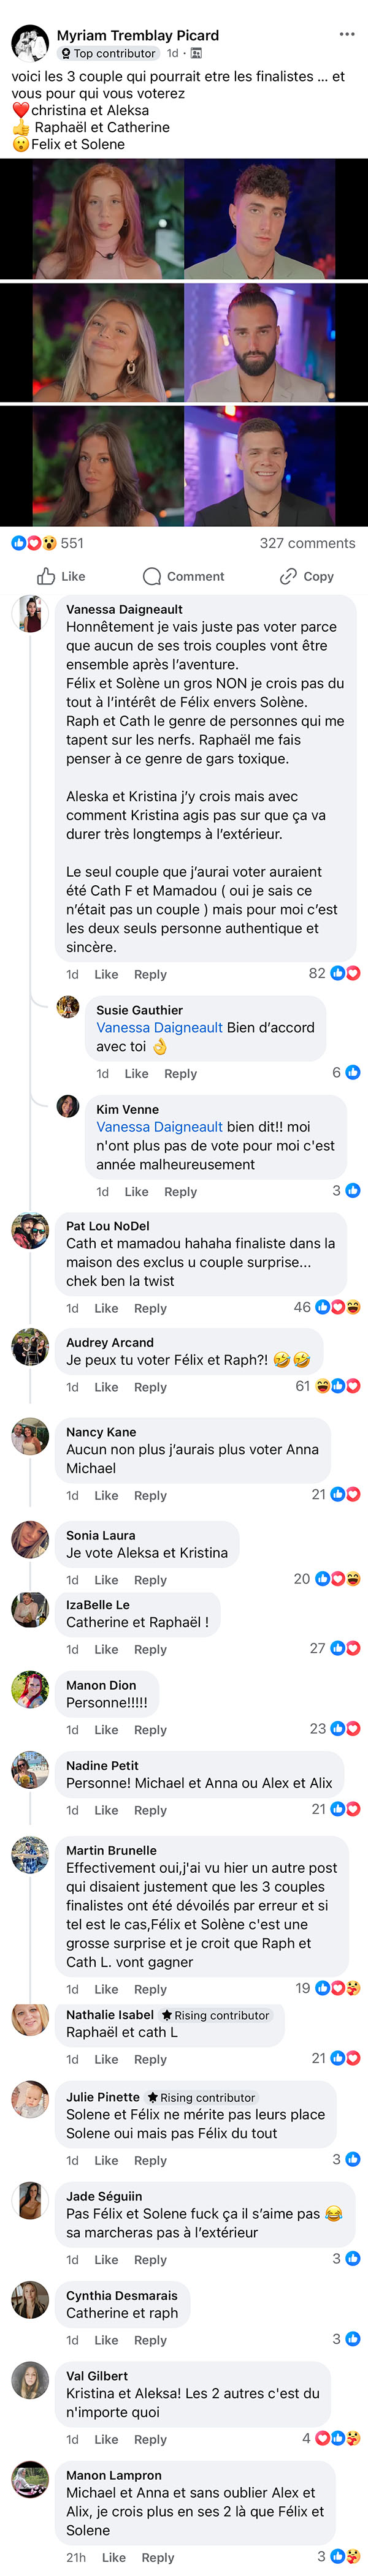This screenshot has height=2576, width=368.
Task: Like Audrey Arcand's comment
Action: pyautogui.click(x=106, y=1387)
